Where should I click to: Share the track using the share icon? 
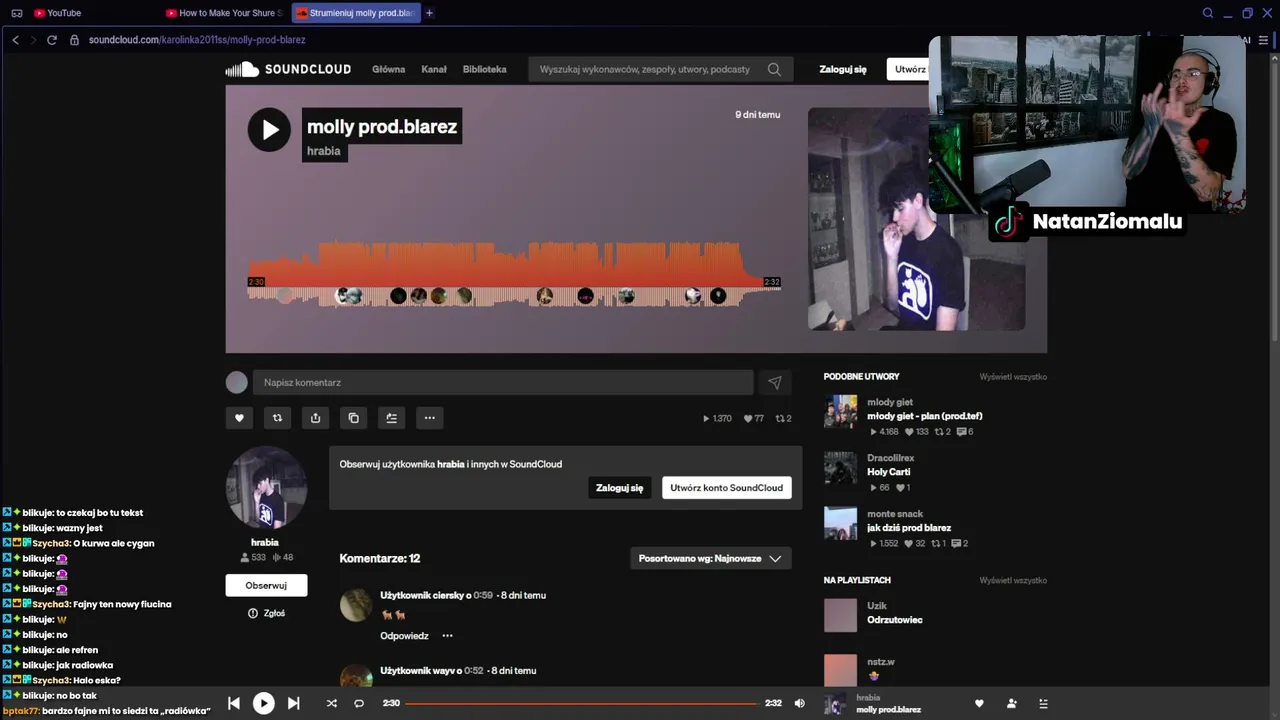(315, 418)
